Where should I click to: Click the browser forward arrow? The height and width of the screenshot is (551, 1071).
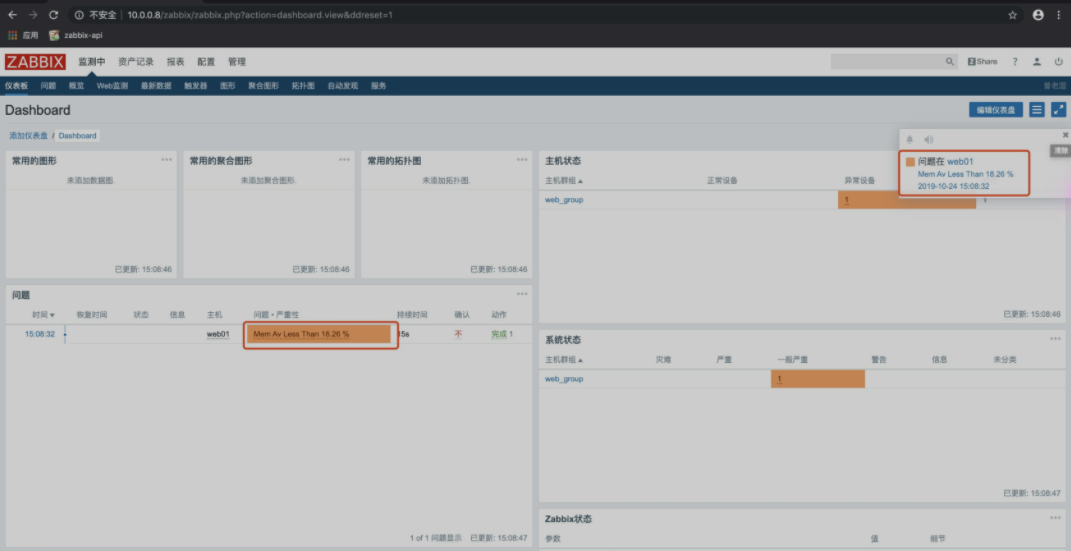33,15
